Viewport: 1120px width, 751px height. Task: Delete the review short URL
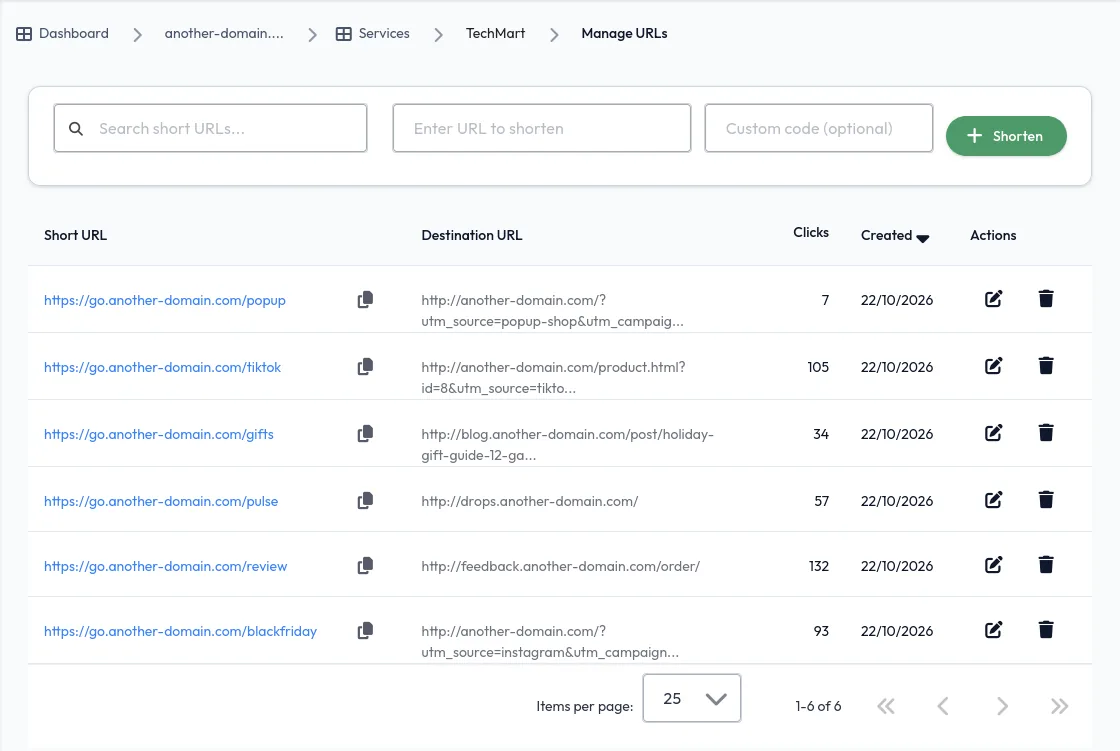[x=1046, y=565]
